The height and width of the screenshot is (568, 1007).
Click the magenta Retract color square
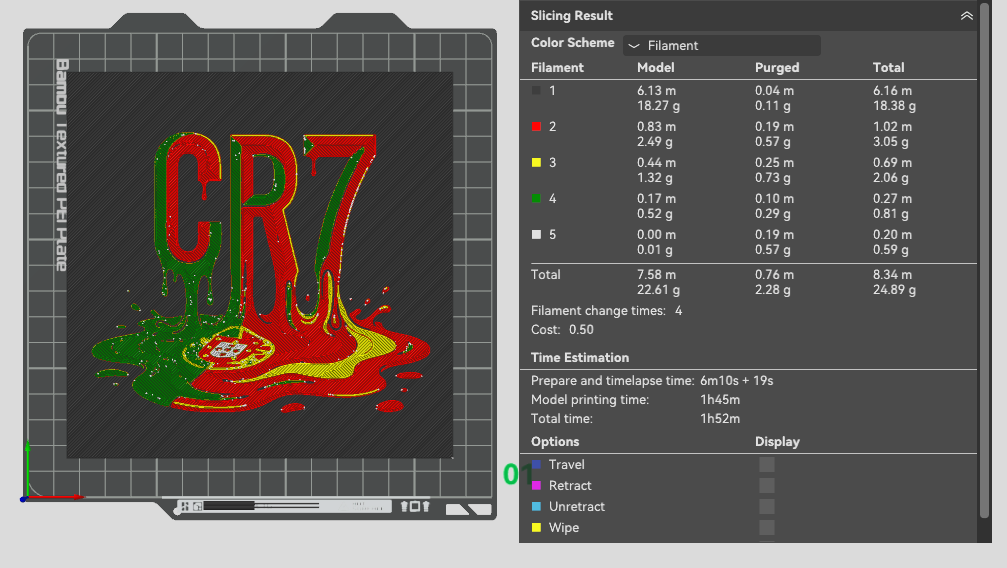point(536,486)
